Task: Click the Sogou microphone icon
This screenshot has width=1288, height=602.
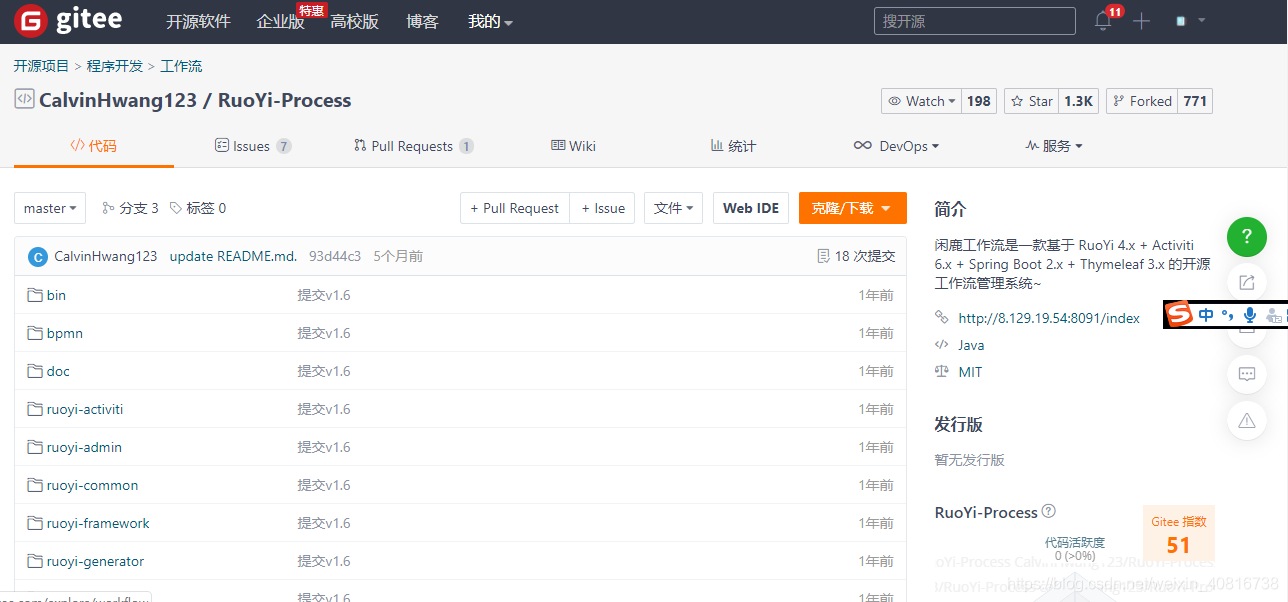Action: click(1250, 315)
